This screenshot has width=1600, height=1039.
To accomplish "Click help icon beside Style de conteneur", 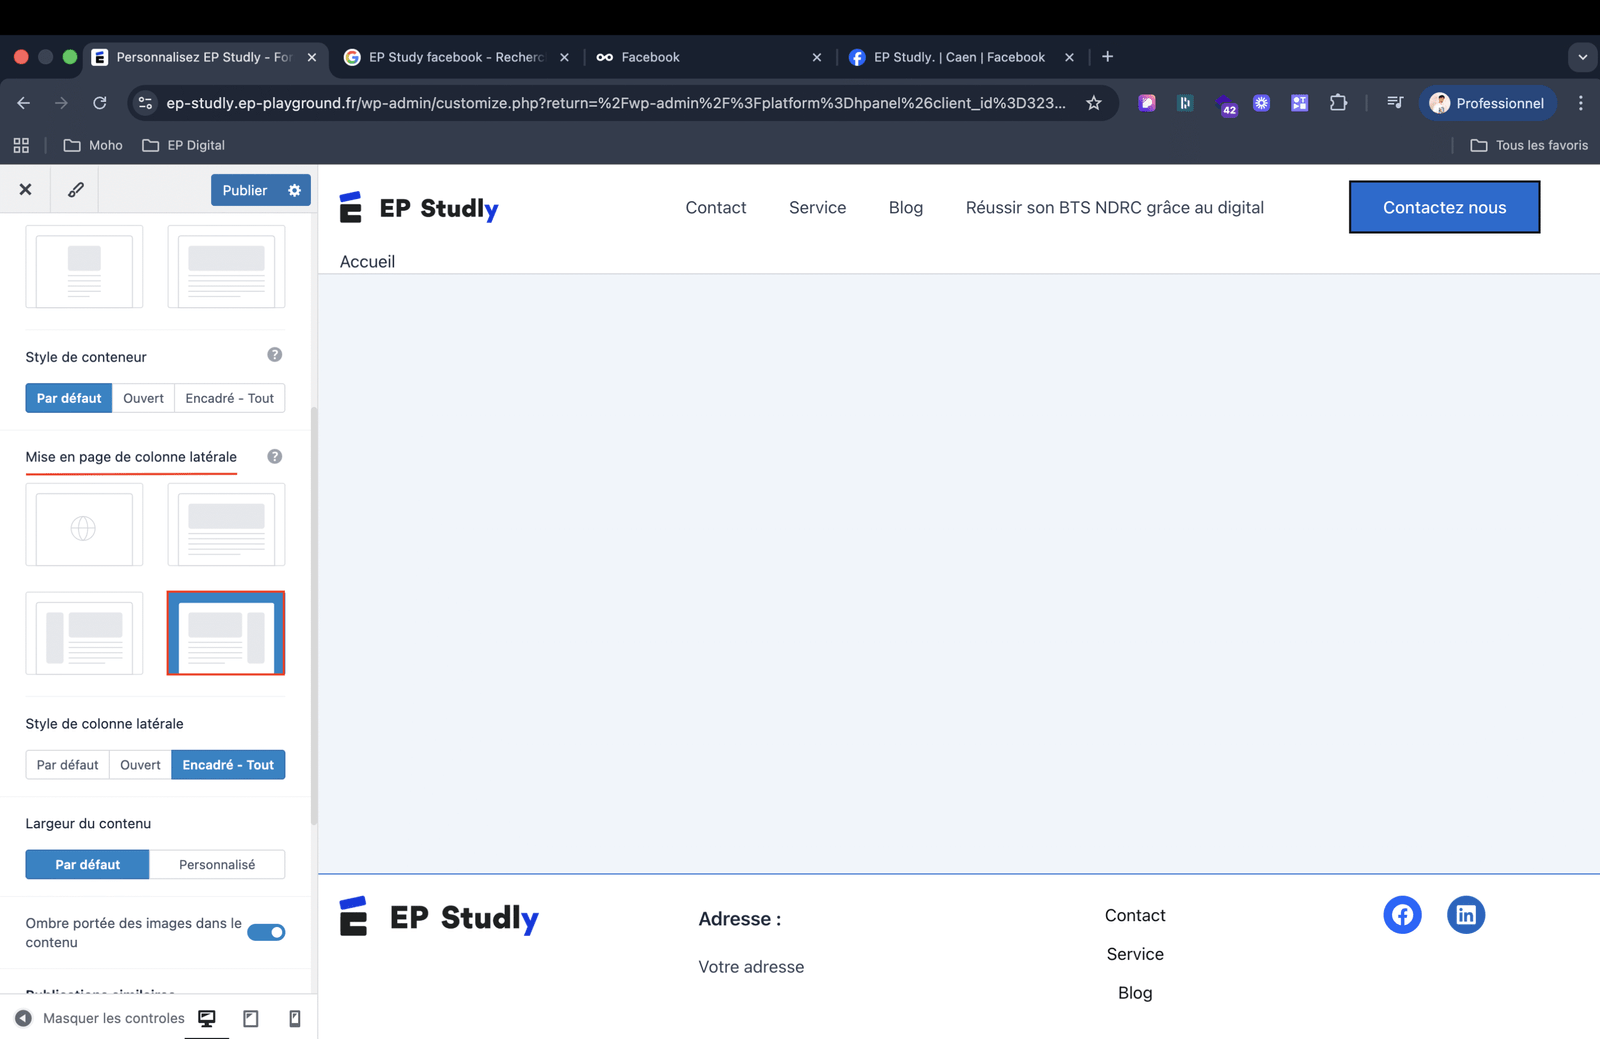I will [274, 355].
